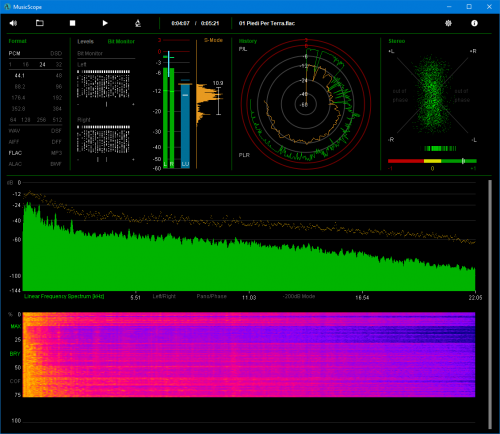
Task: Stop playback with the square button
Action: 72,23
